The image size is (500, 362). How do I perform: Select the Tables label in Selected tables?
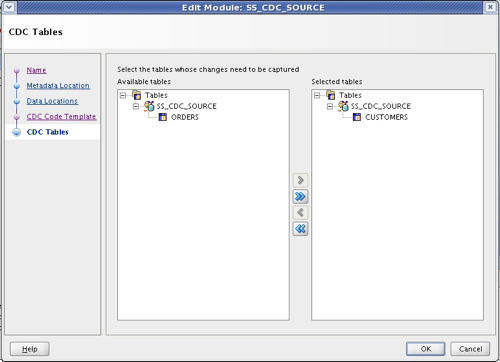click(350, 95)
